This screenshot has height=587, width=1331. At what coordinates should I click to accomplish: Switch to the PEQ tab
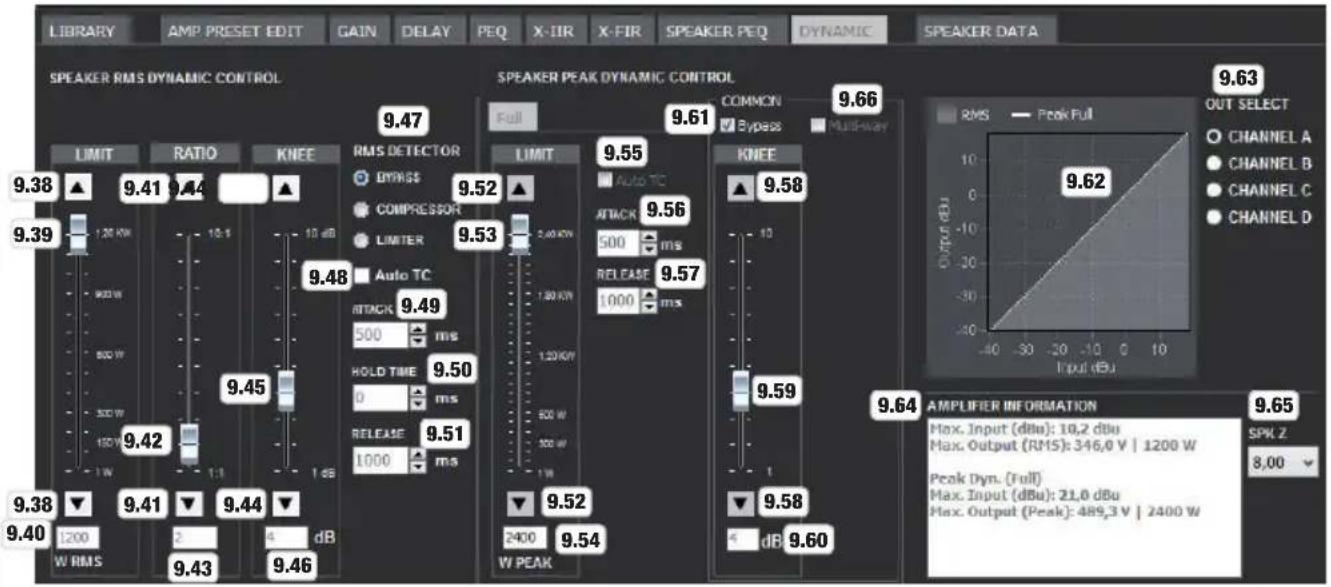[493, 31]
